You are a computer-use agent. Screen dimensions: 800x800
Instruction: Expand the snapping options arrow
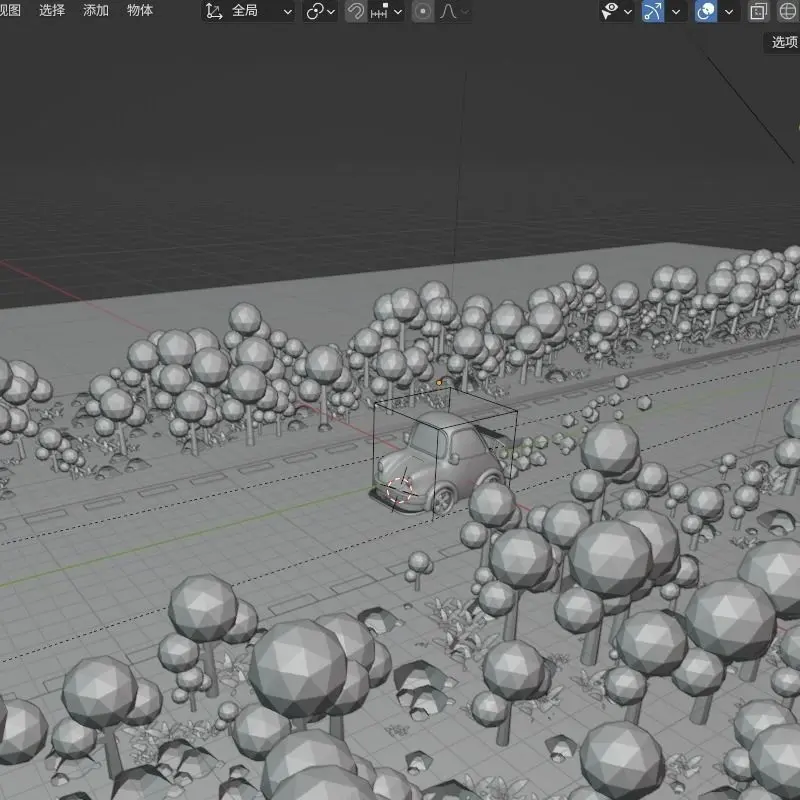click(398, 11)
